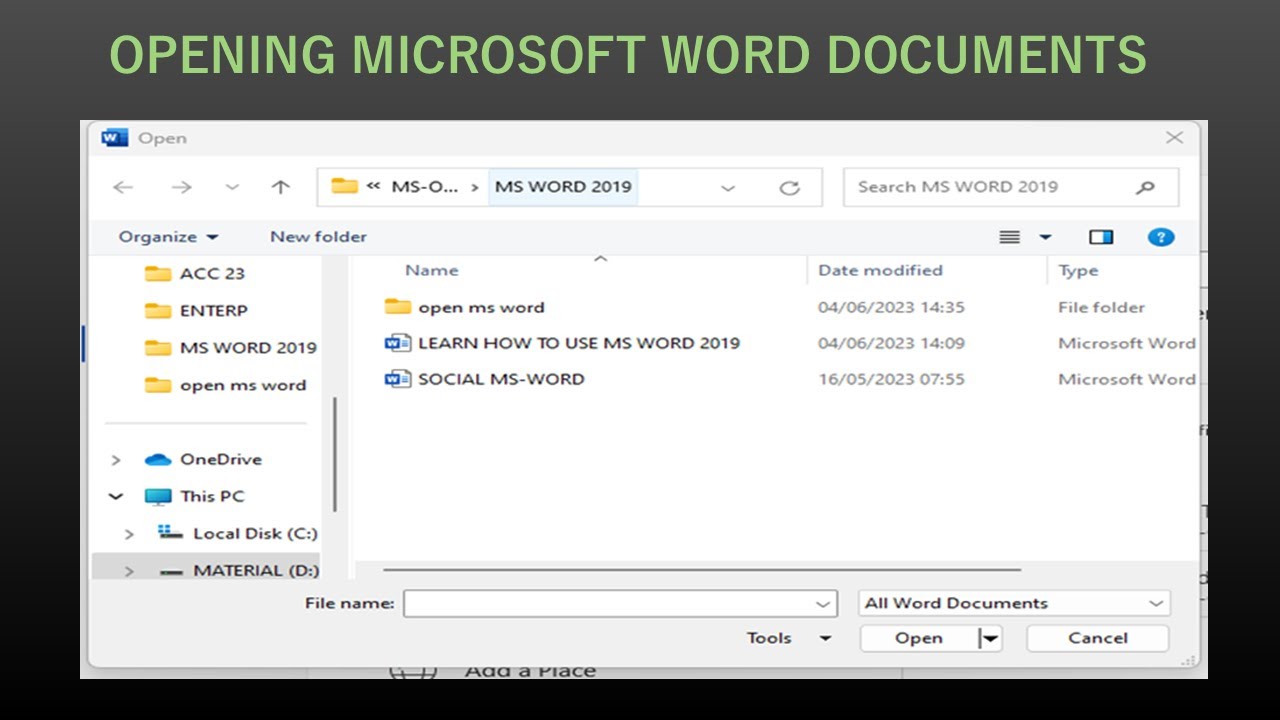Refresh the current folder view
Image resolution: width=1280 pixels, height=720 pixels.
pyautogui.click(x=790, y=188)
